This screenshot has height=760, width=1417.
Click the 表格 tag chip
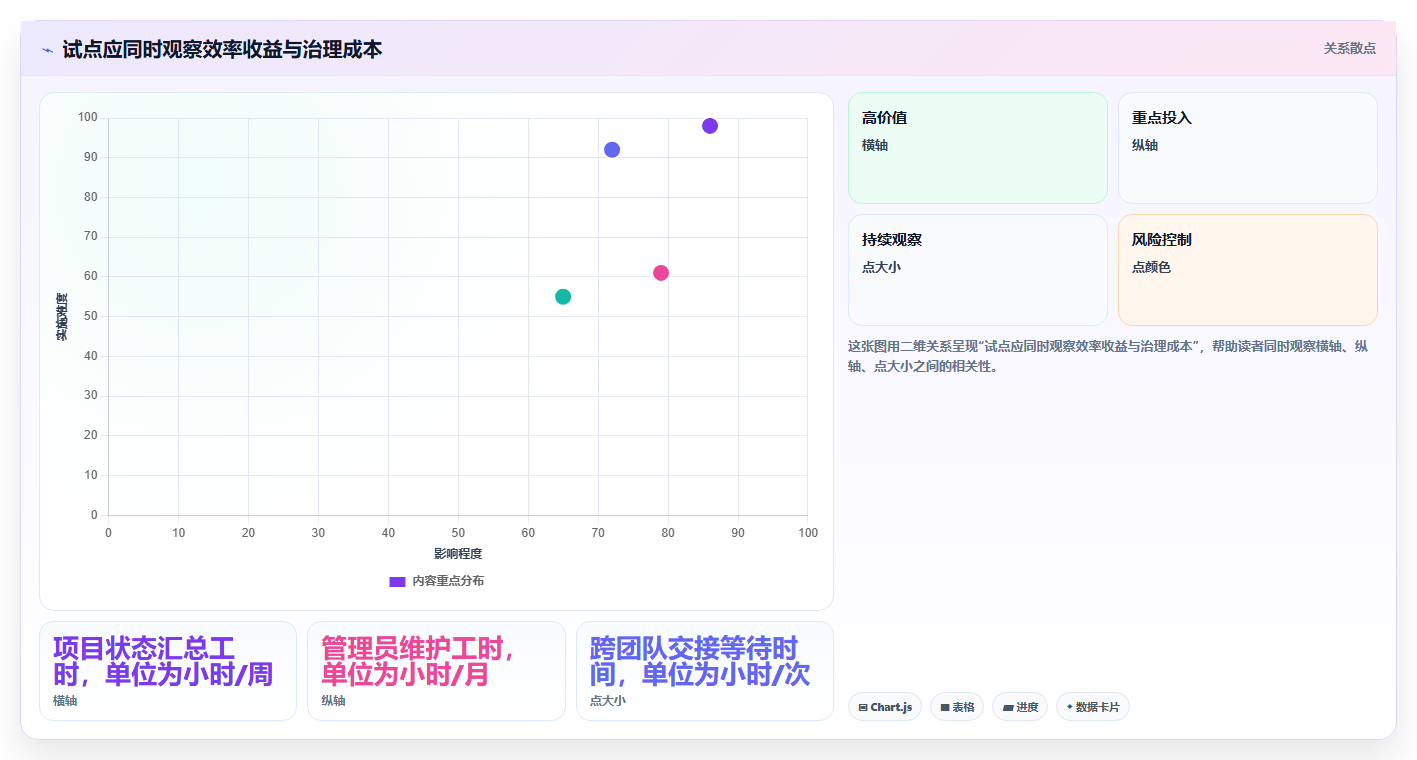[957, 707]
